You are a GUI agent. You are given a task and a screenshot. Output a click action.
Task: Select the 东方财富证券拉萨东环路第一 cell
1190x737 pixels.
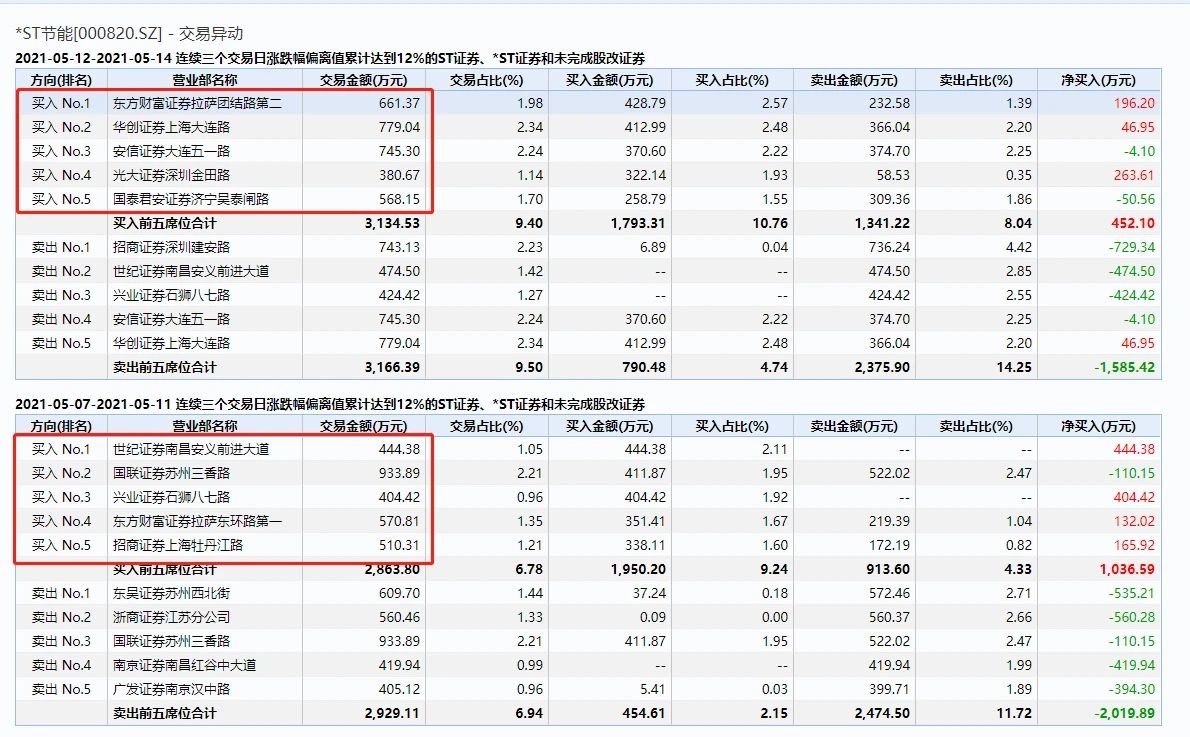pos(197,521)
